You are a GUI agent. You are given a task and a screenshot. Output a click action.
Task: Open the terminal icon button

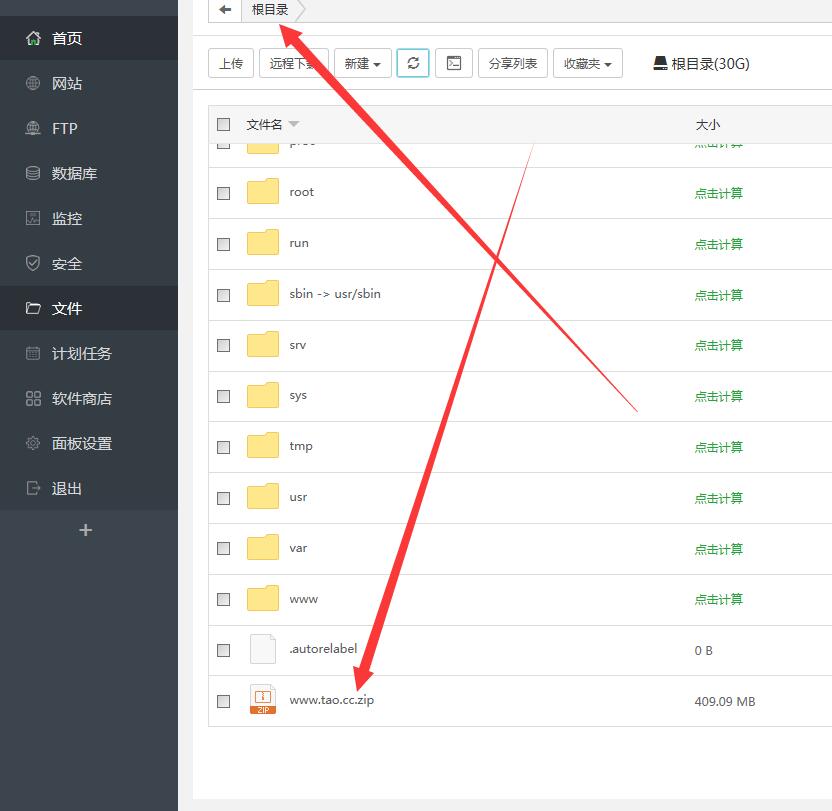tap(454, 63)
